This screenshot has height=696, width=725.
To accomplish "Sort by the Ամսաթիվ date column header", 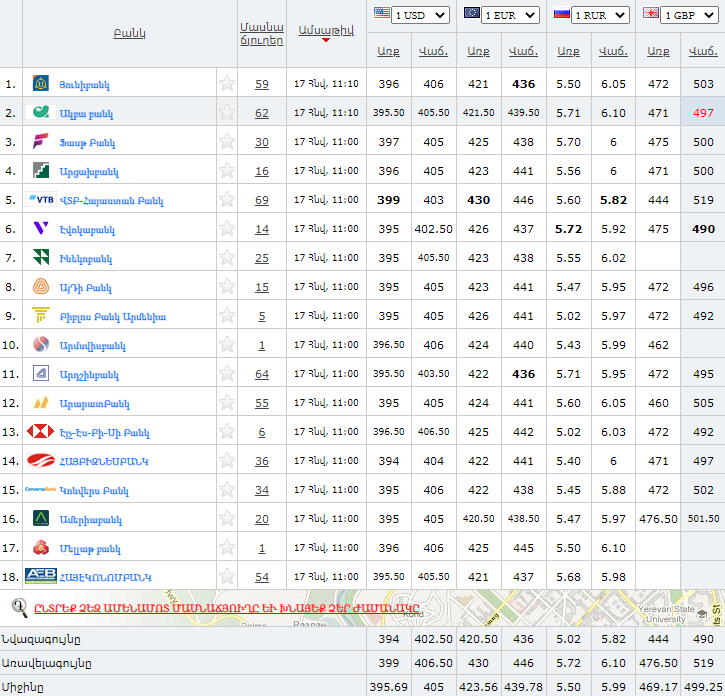I will pos(326,31).
